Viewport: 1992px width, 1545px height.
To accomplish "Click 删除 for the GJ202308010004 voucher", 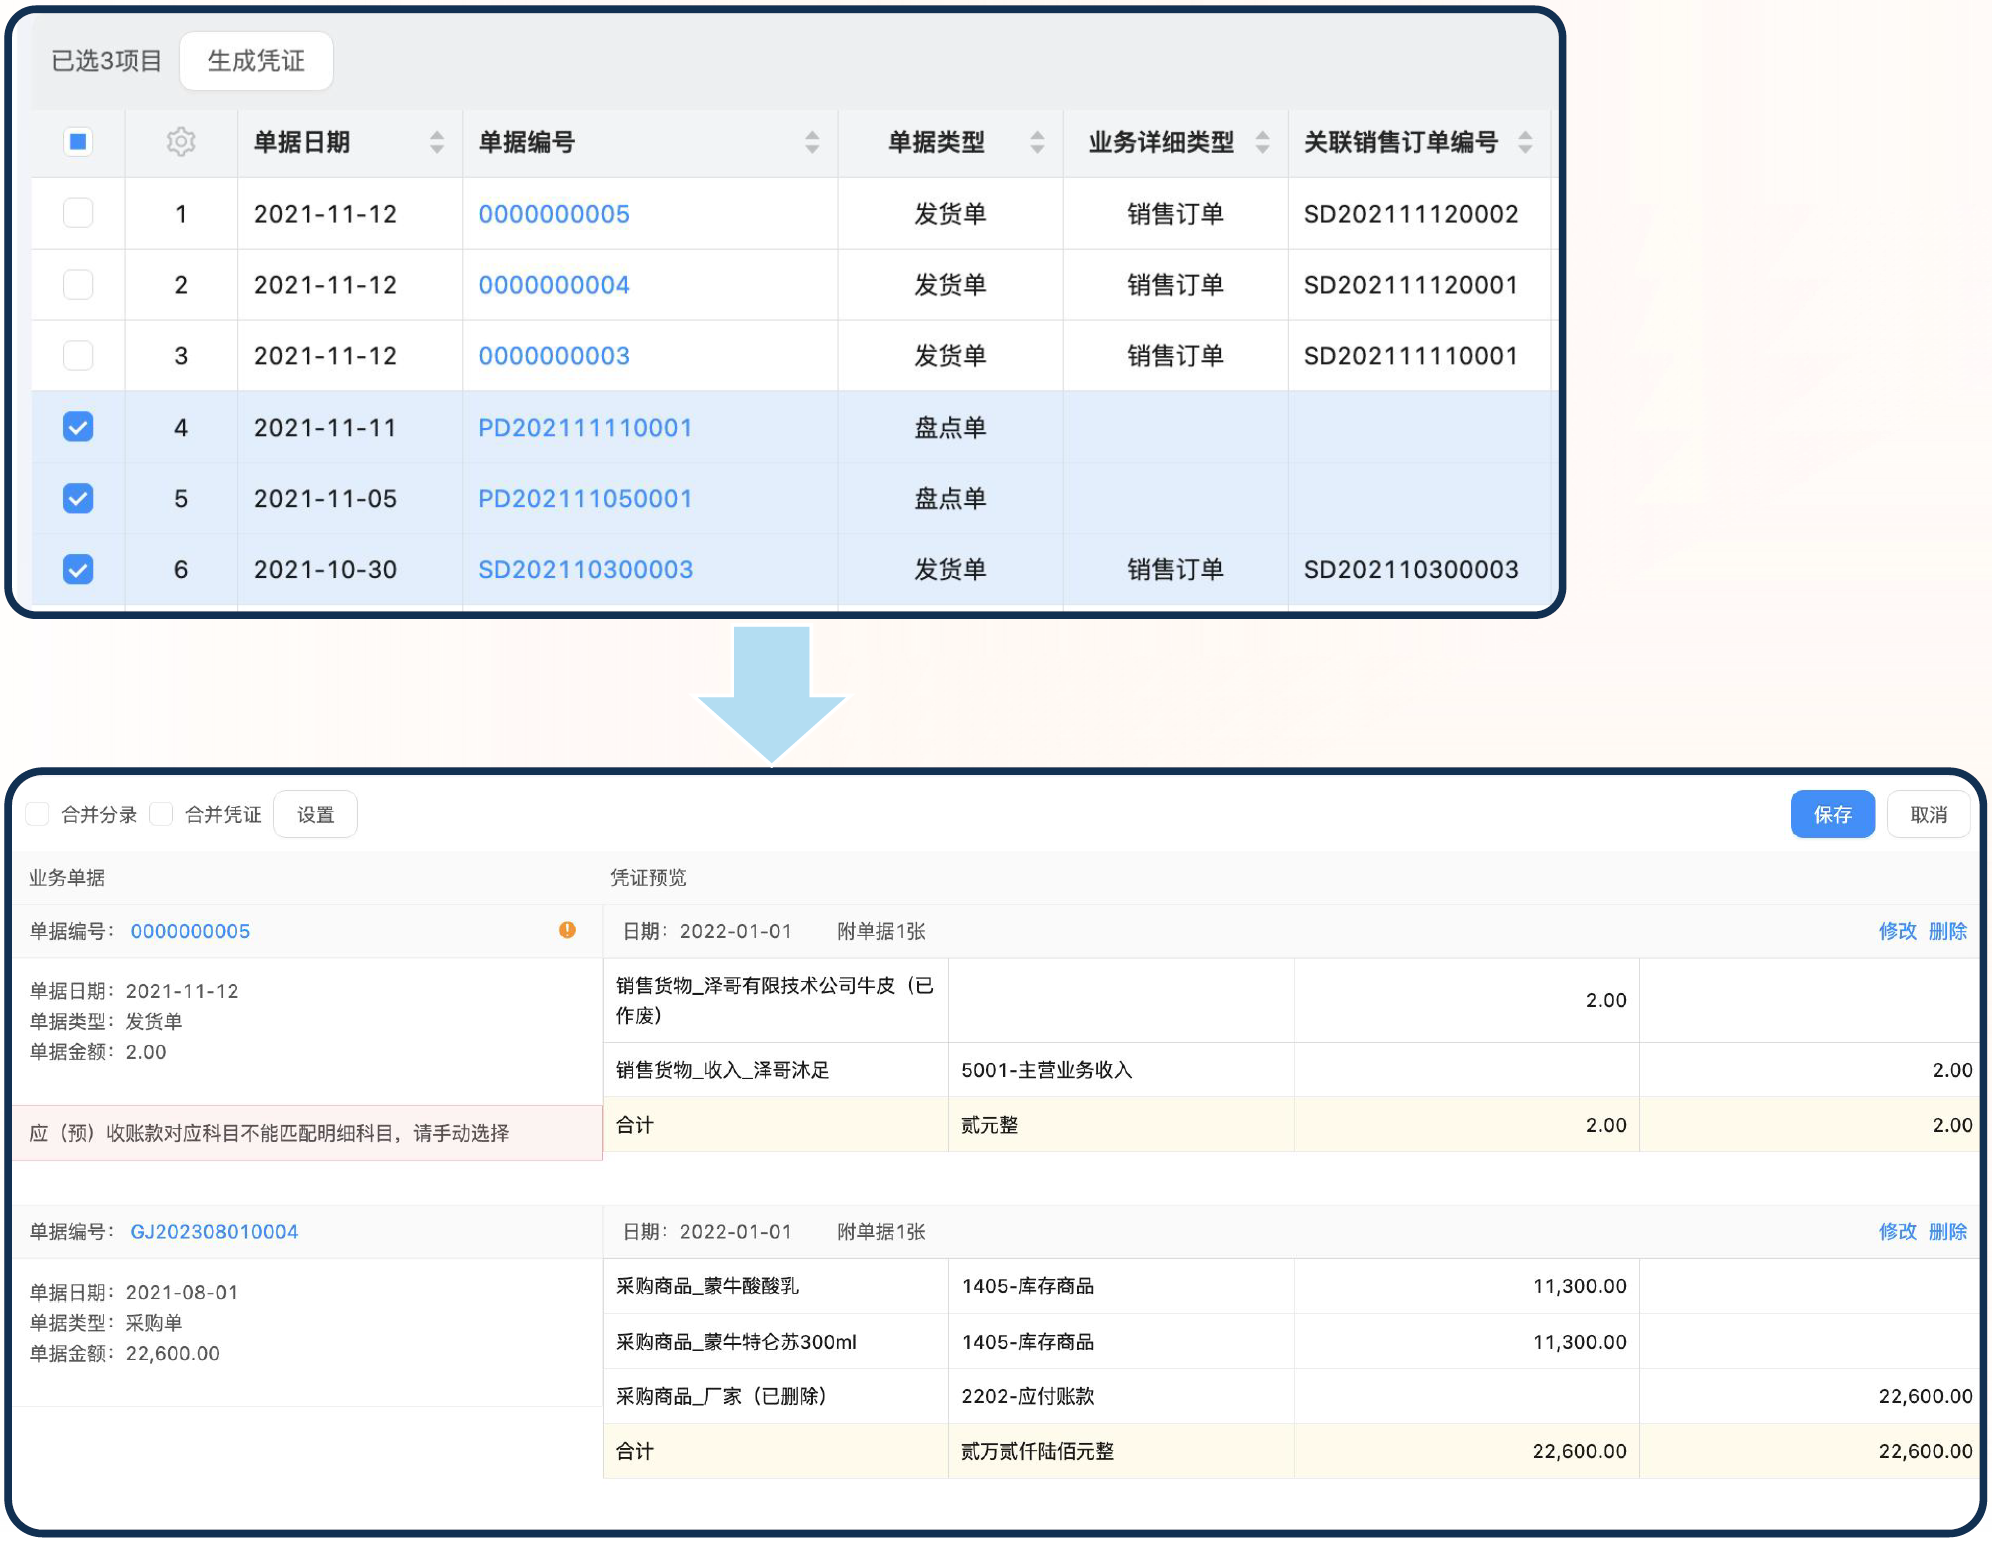I will [x=1947, y=1231].
